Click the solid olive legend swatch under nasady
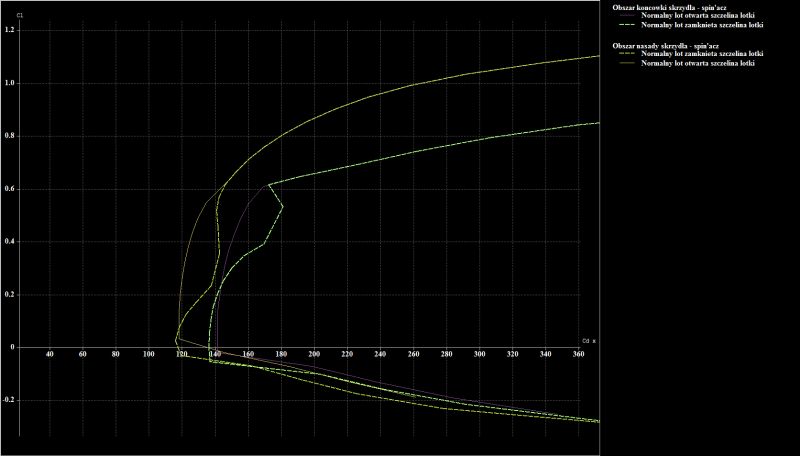 [625, 63]
